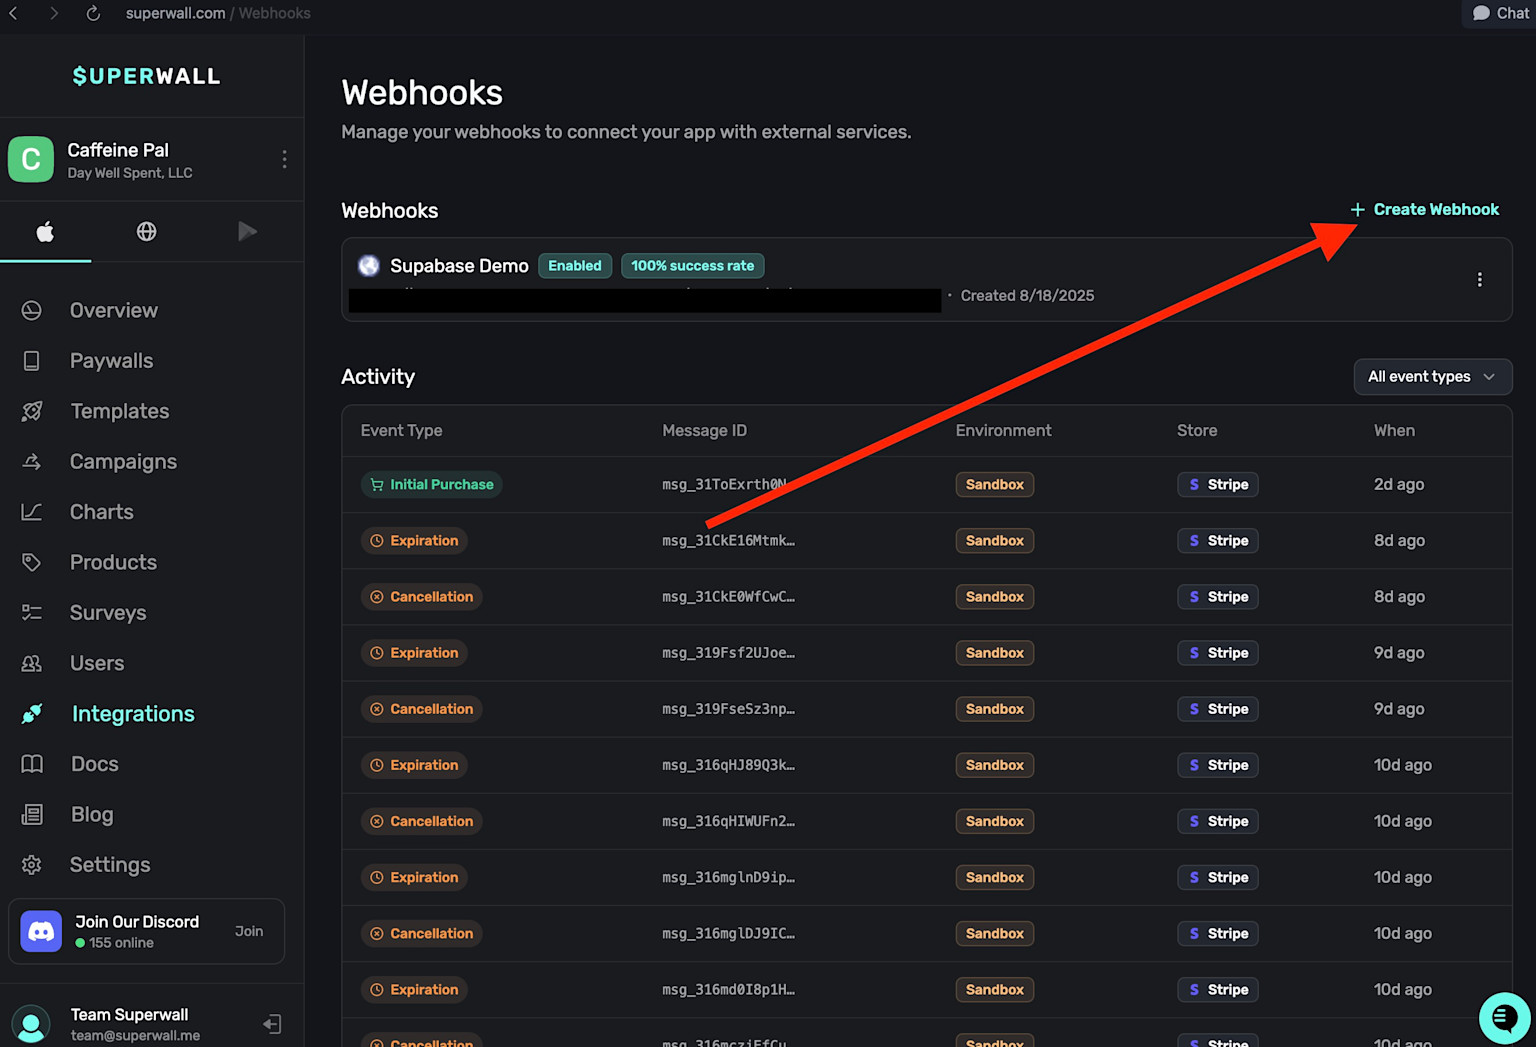1536x1047 pixels.
Task: Open the Chat button at top right
Action: tap(1500, 13)
